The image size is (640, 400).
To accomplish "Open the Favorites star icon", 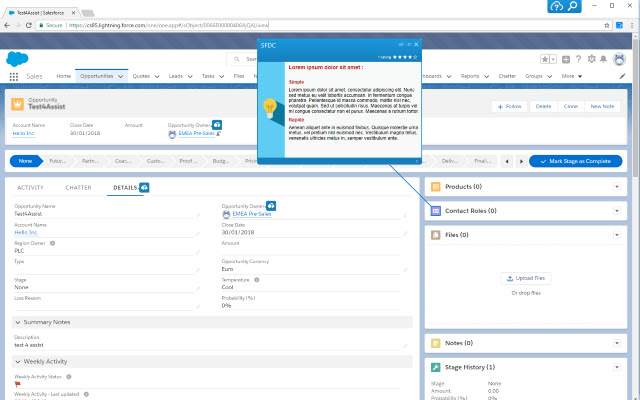I will pyautogui.click(x=545, y=59).
